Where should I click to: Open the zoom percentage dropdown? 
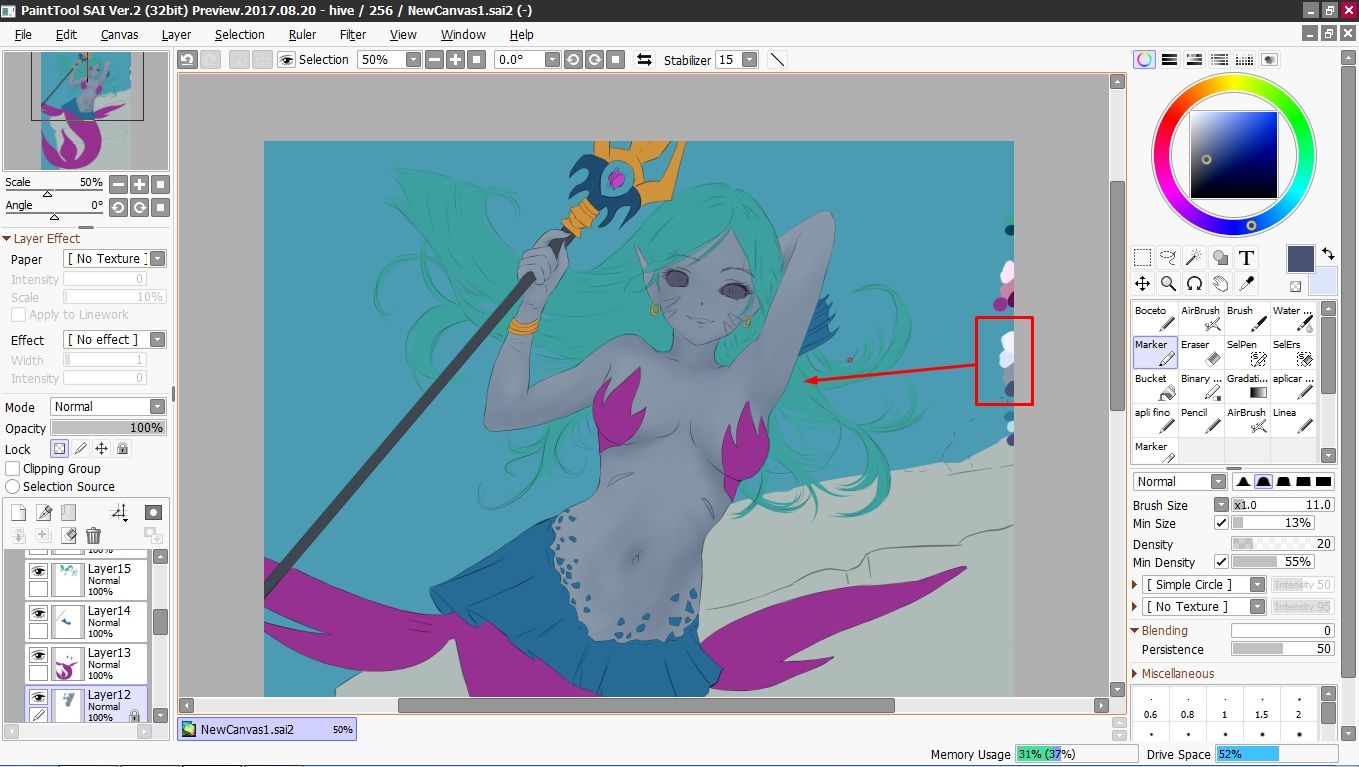point(413,60)
